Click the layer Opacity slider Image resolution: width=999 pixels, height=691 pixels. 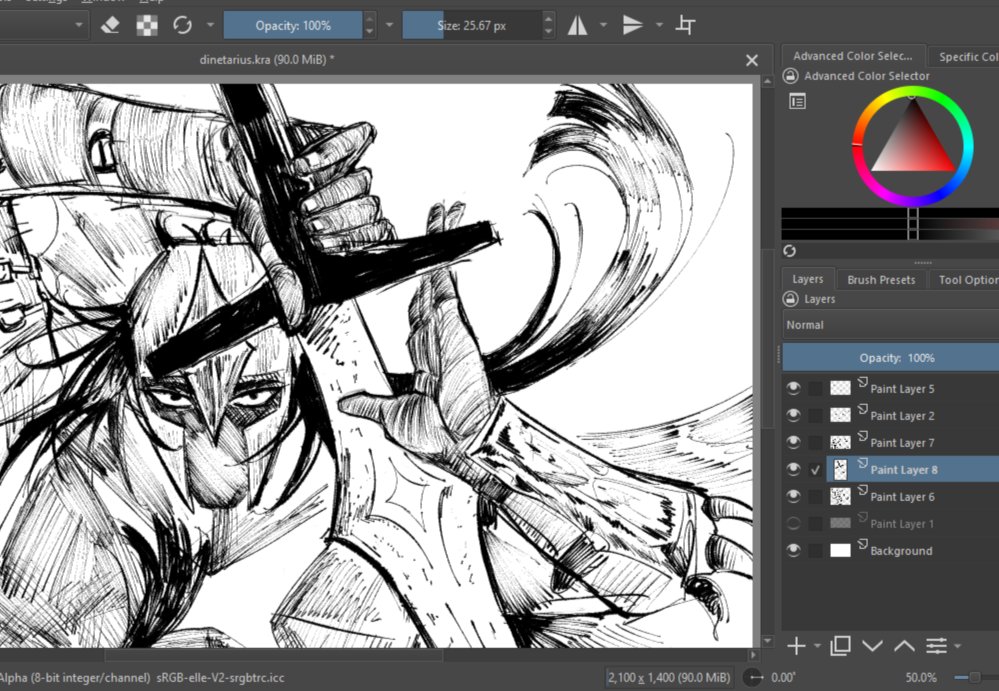[x=891, y=358]
